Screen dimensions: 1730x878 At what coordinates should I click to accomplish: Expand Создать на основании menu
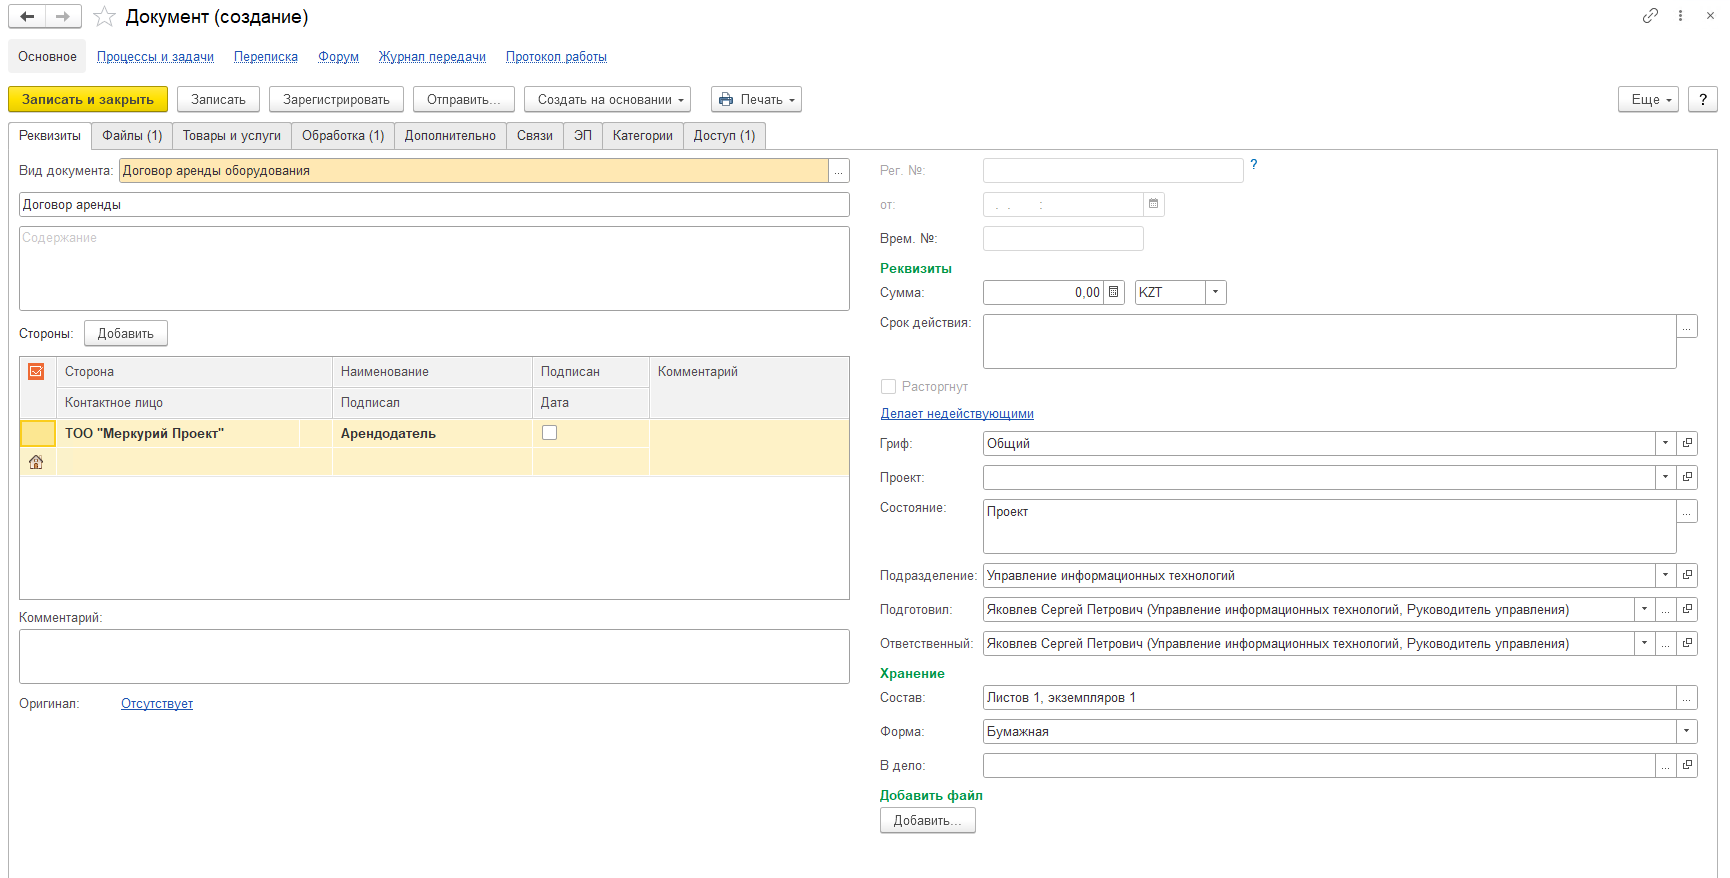607,99
